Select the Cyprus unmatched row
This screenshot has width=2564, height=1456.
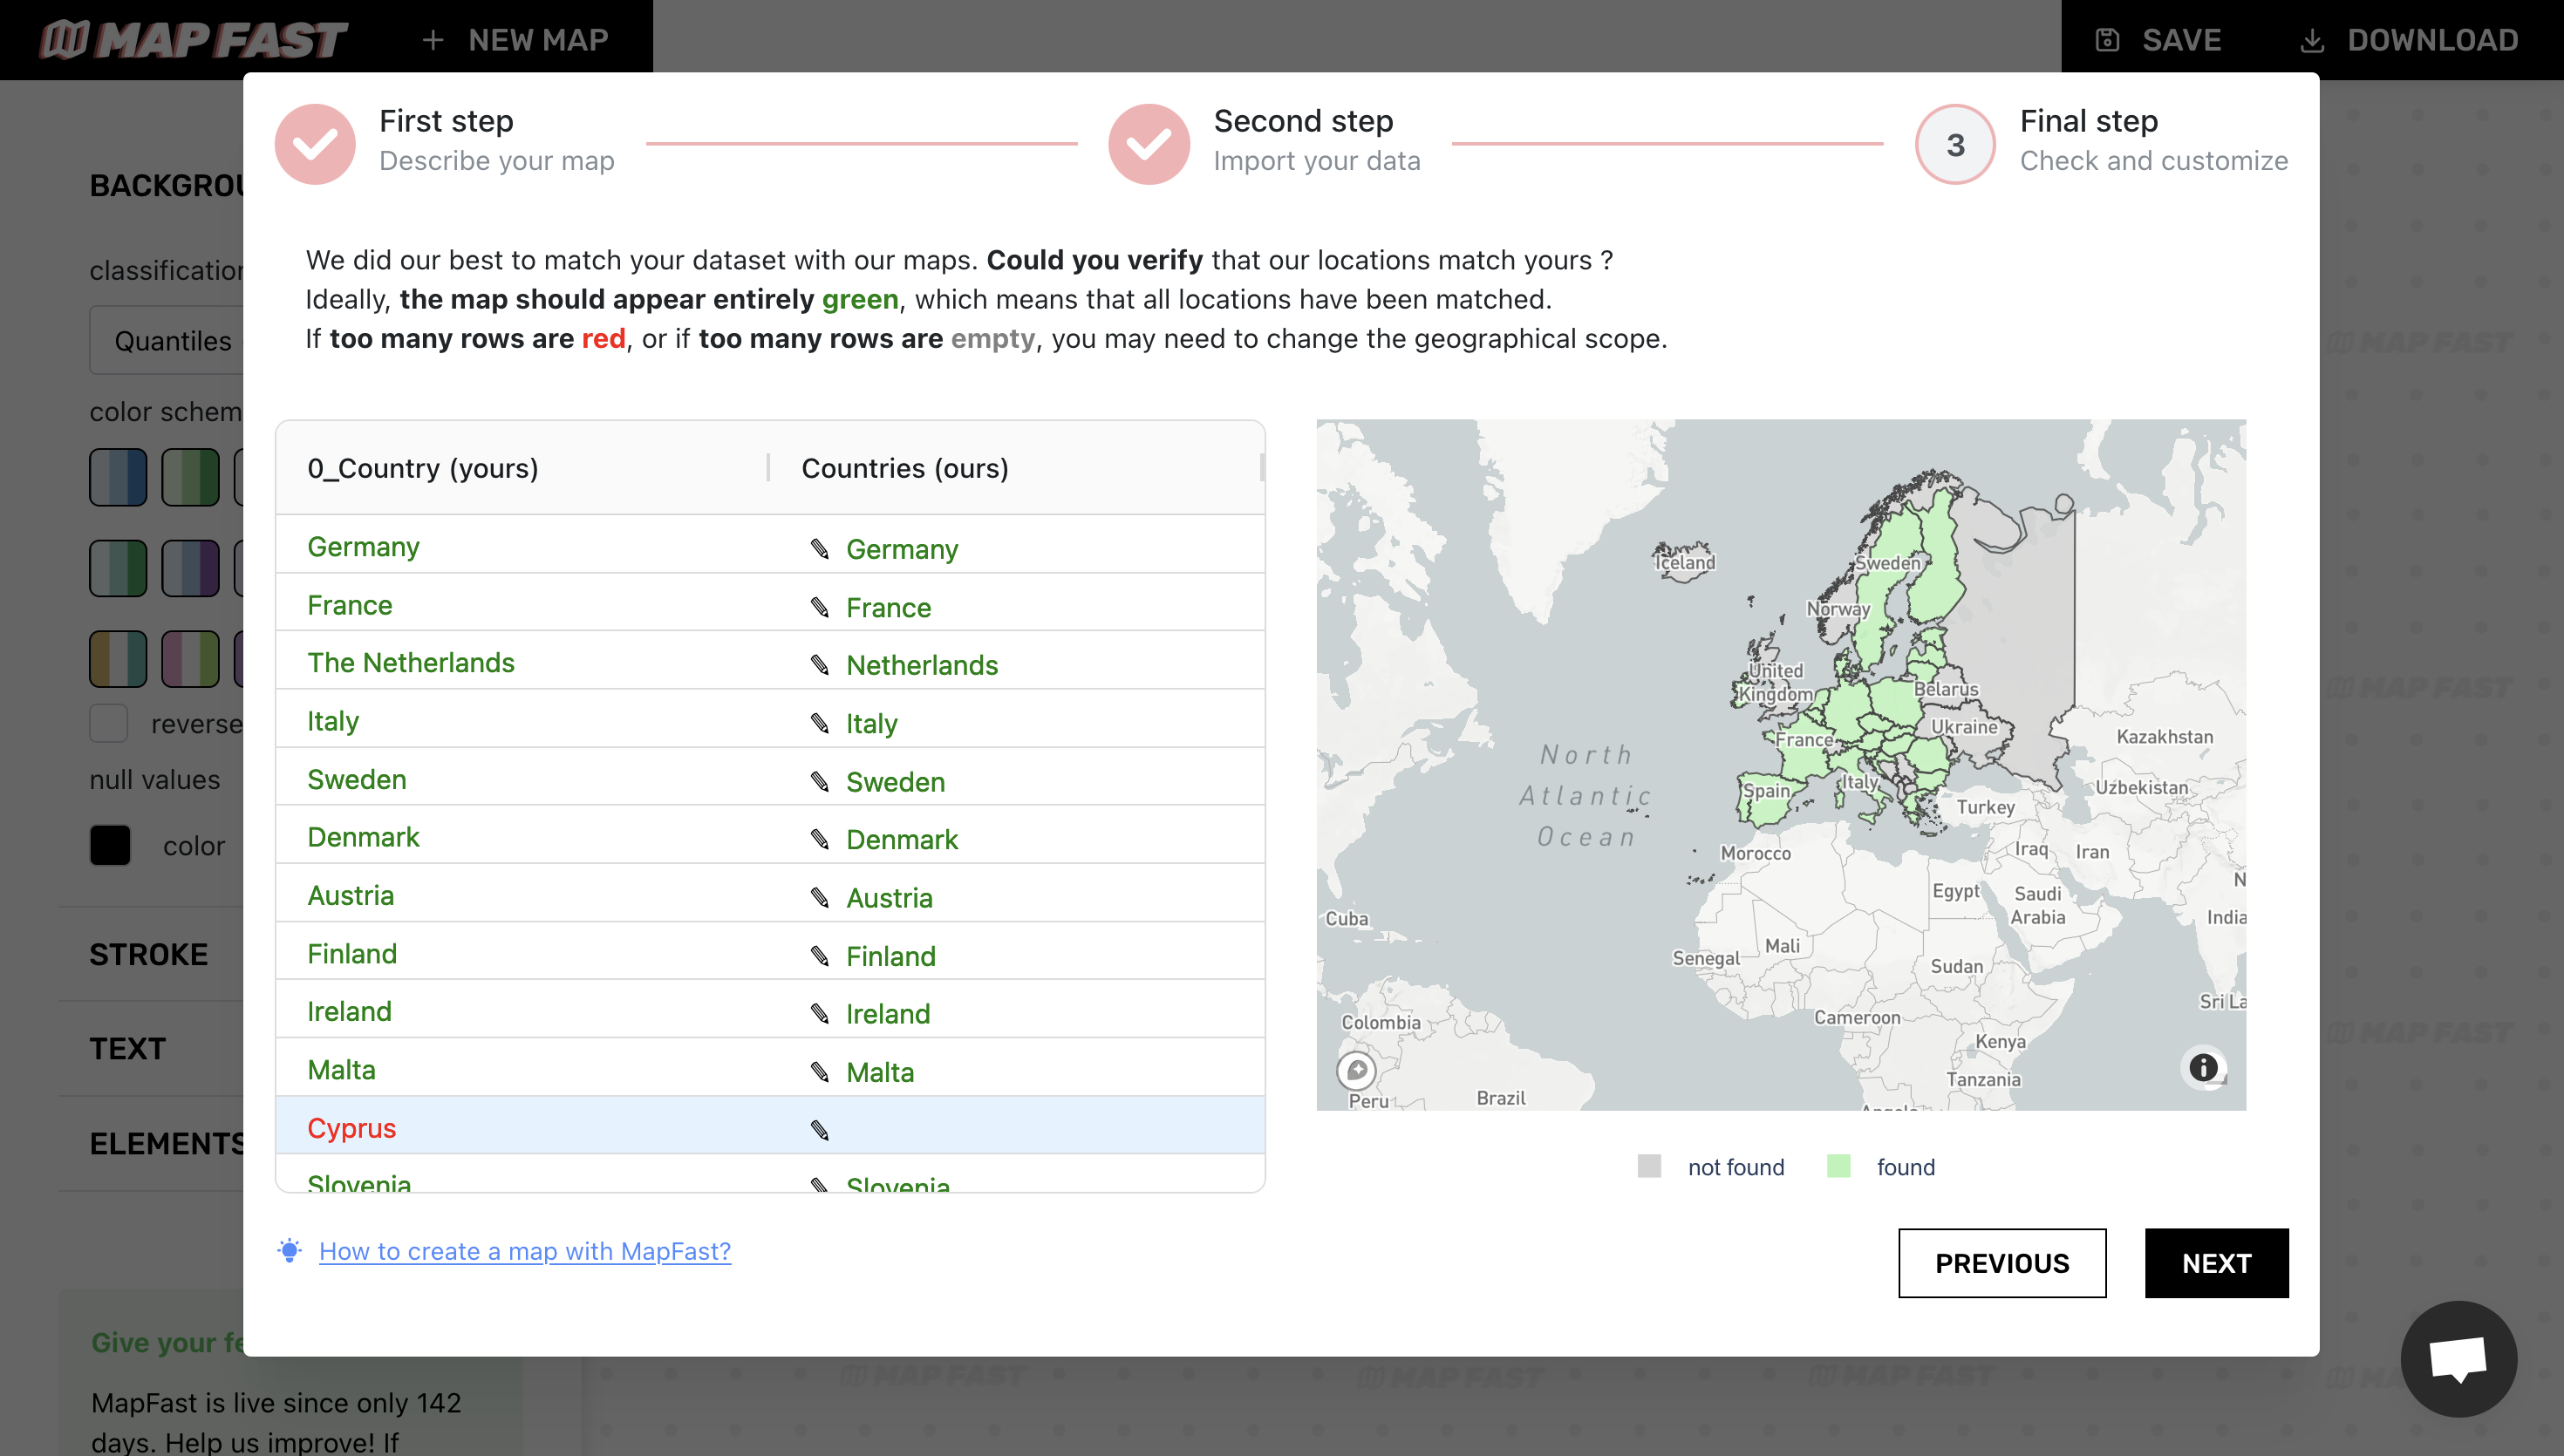click(769, 1126)
